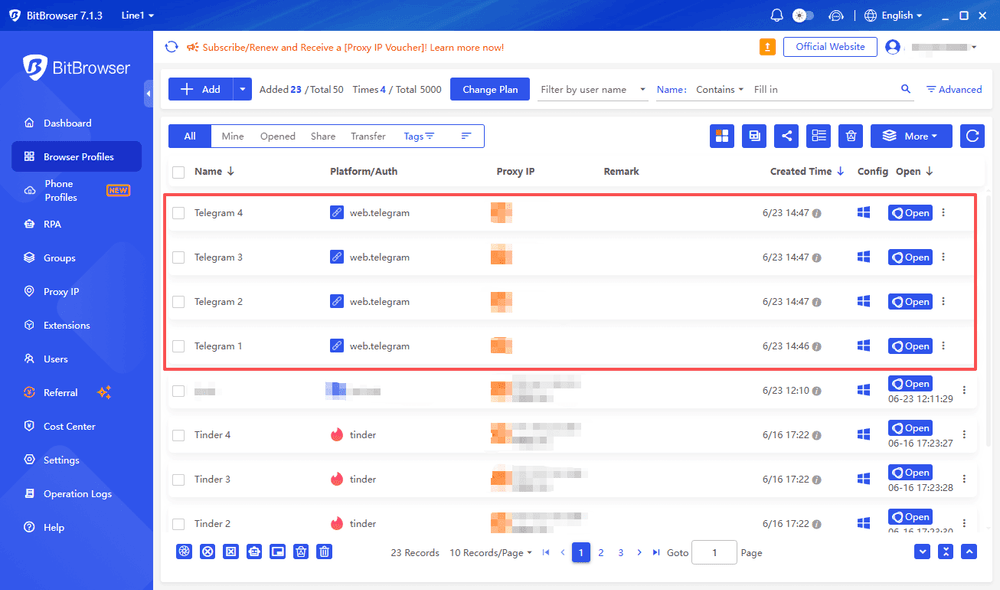1000x590 pixels.
Task: Click the Change Plan button
Action: tap(490, 89)
